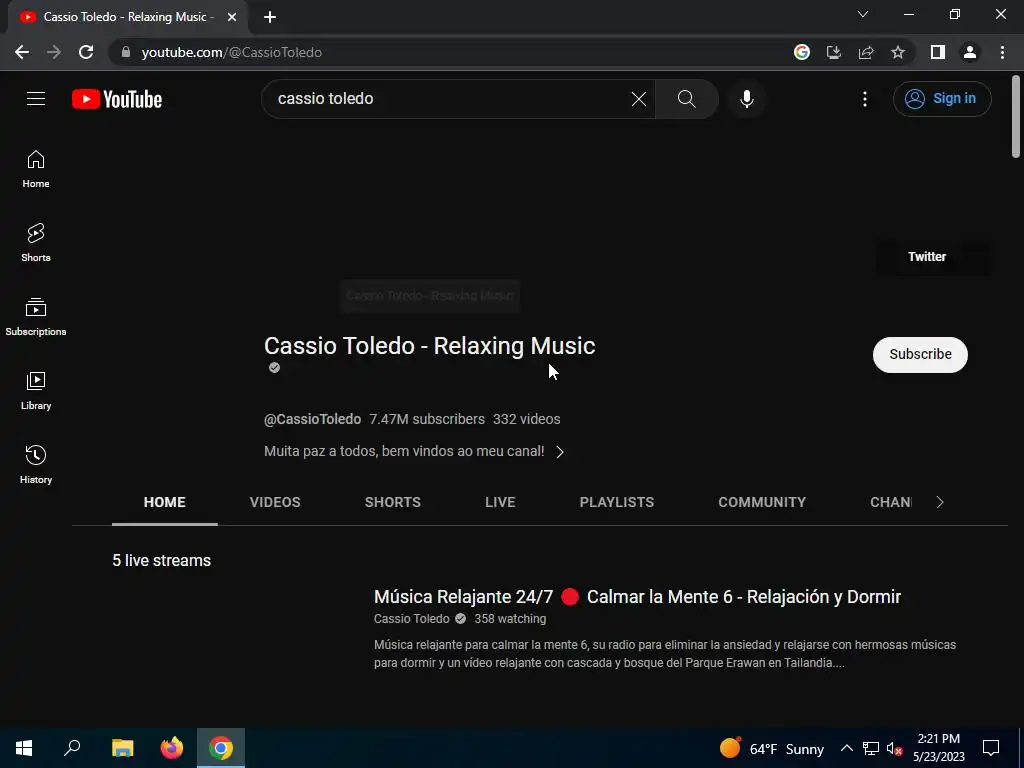This screenshot has width=1024, height=768.
Task: Expand the channel description arrow
Action: [x=560, y=452]
